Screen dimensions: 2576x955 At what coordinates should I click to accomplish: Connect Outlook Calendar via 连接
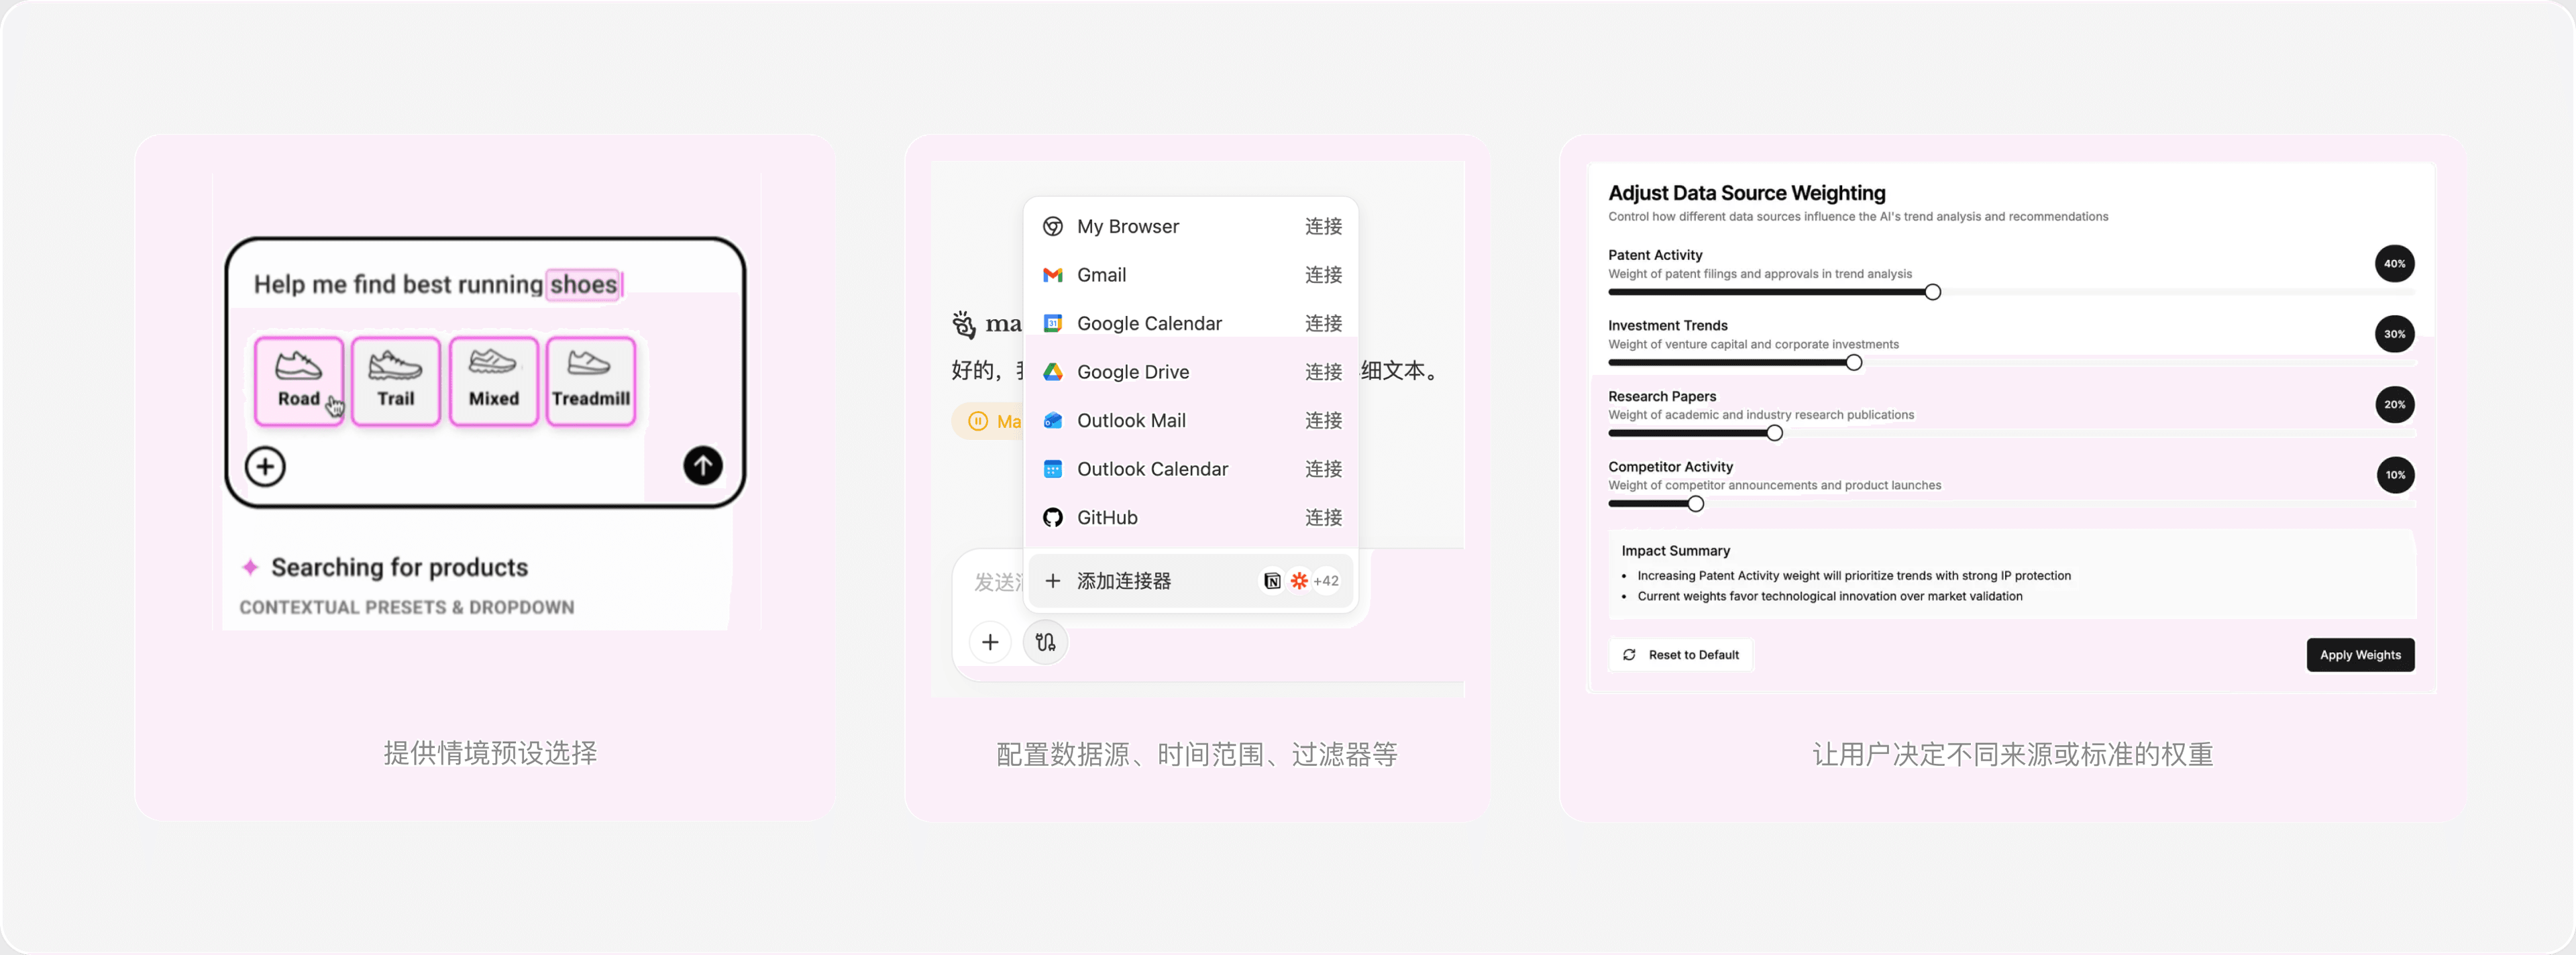click(x=1323, y=469)
